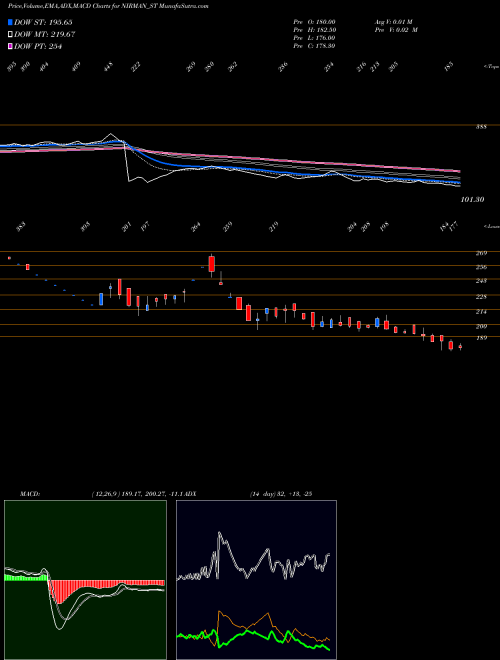The height and width of the screenshot is (660, 500).
Task: Click the 448 value in the Tops row
Action: click(x=109, y=67)
